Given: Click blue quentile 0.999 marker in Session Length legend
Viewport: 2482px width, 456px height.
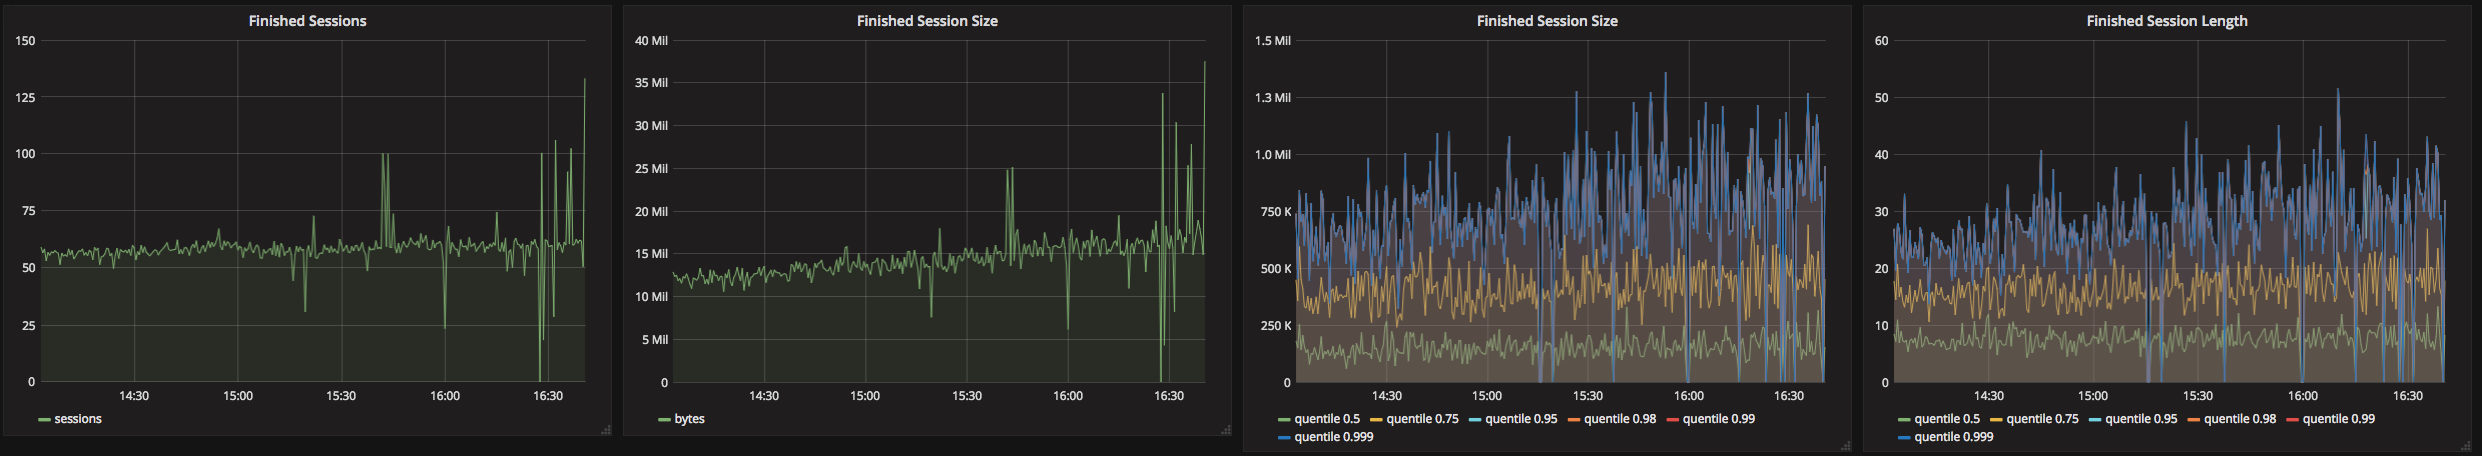Looking at the screenshot, I should click(x=1904, y=438).
